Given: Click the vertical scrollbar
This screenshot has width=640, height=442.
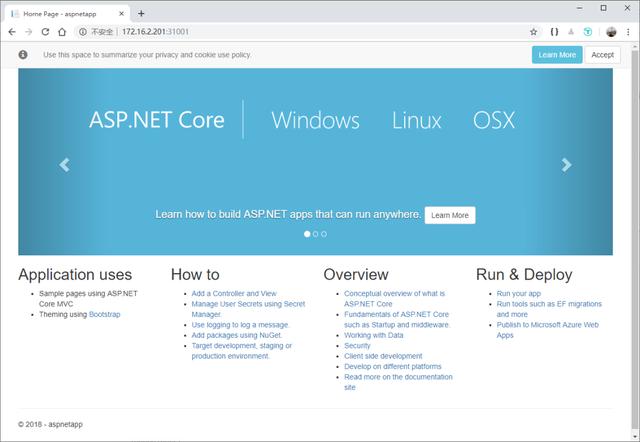Looking at the screenshot, I should (x=635, y=241).
